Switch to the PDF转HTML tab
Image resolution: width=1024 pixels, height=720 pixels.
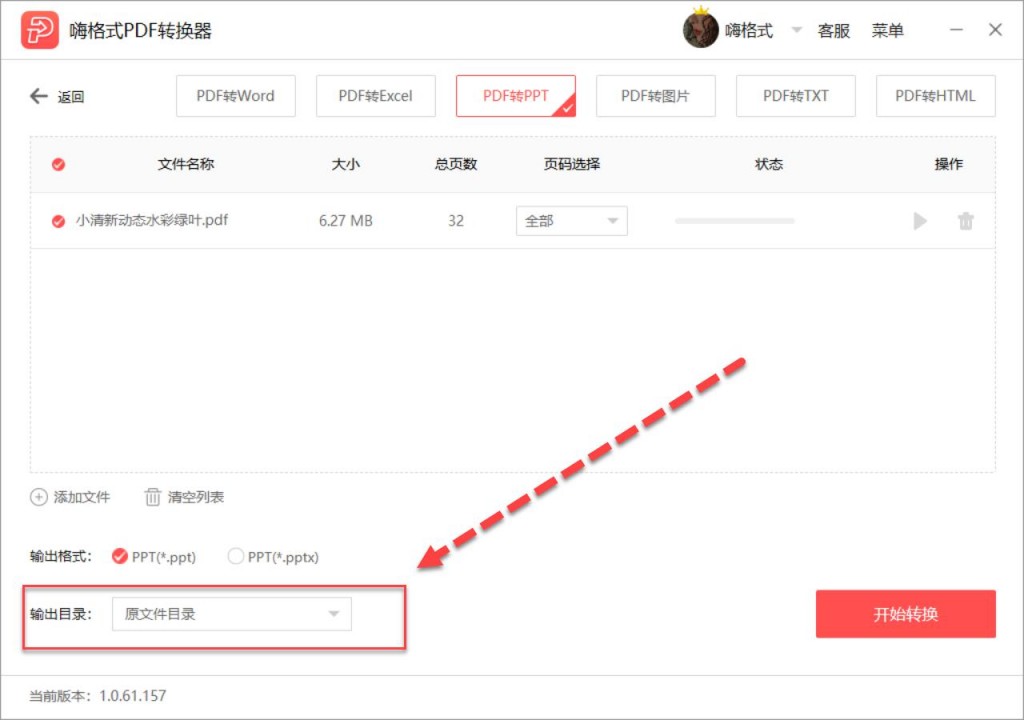(935, 96)
